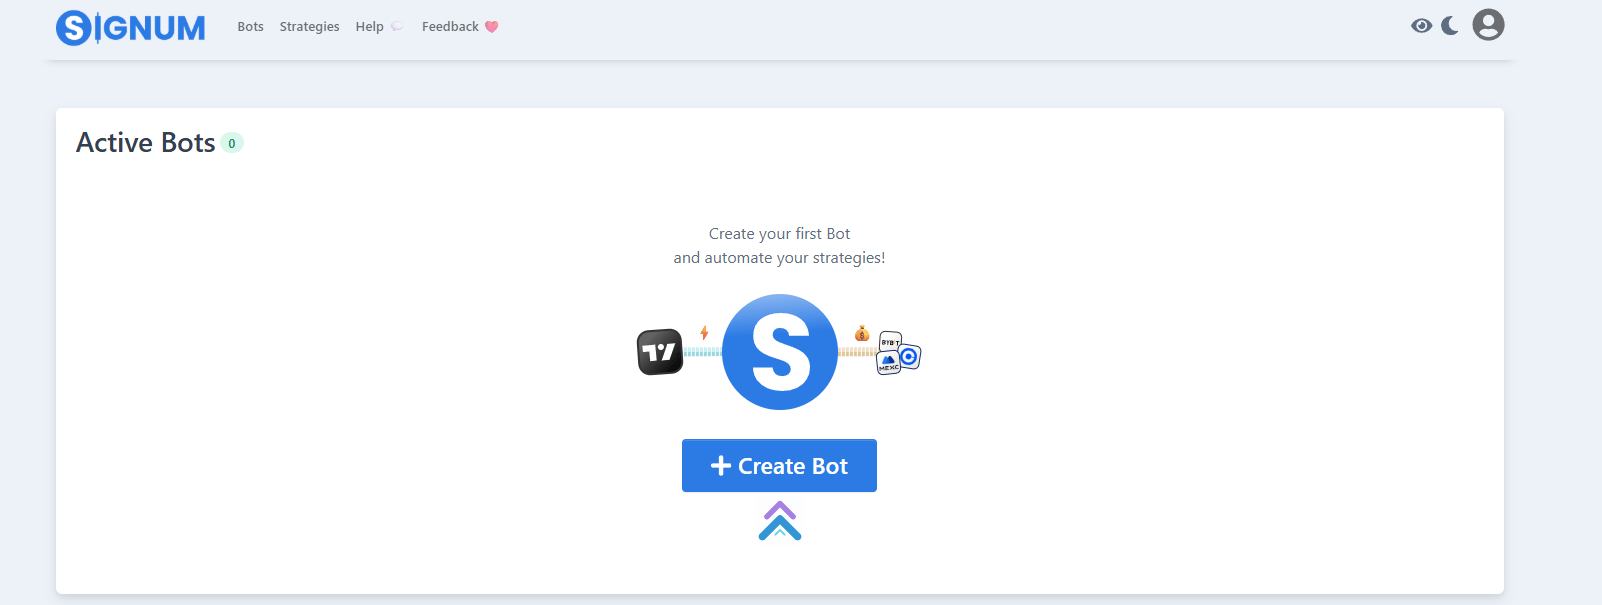Click the large blue S logo

click(780, 352)
